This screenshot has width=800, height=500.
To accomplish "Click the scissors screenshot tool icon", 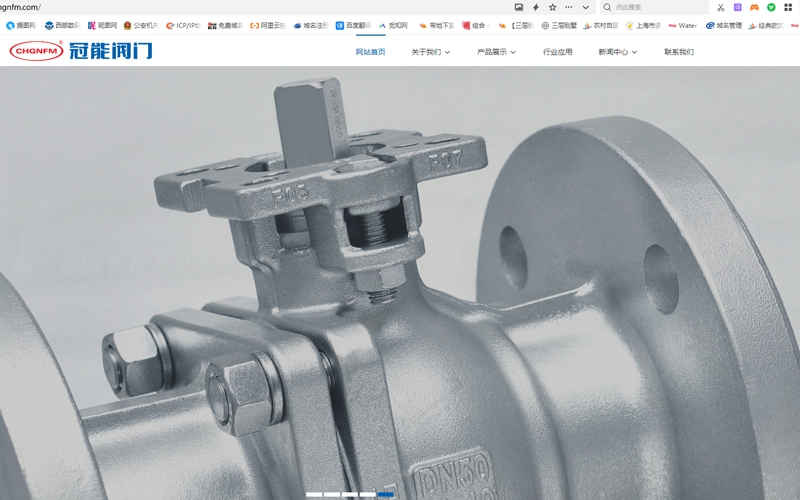I will click(720, 7).
